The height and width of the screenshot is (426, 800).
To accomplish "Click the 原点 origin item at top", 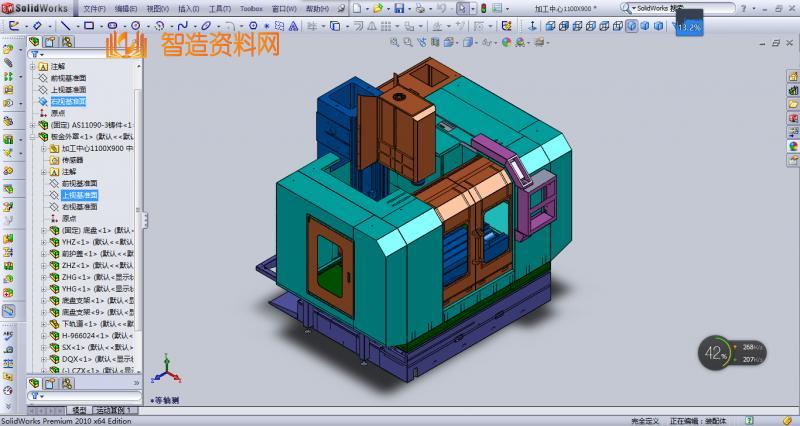I will pos(58,113).
